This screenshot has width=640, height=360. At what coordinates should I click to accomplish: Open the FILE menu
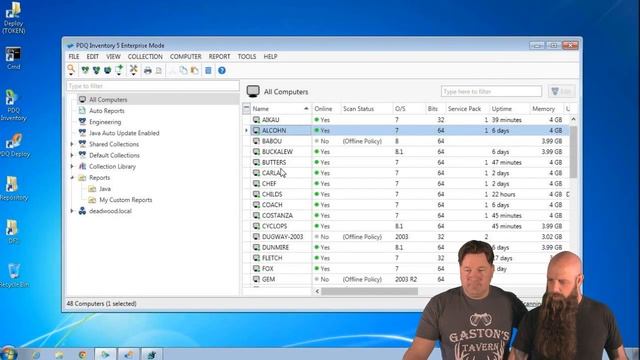(74, 56)
